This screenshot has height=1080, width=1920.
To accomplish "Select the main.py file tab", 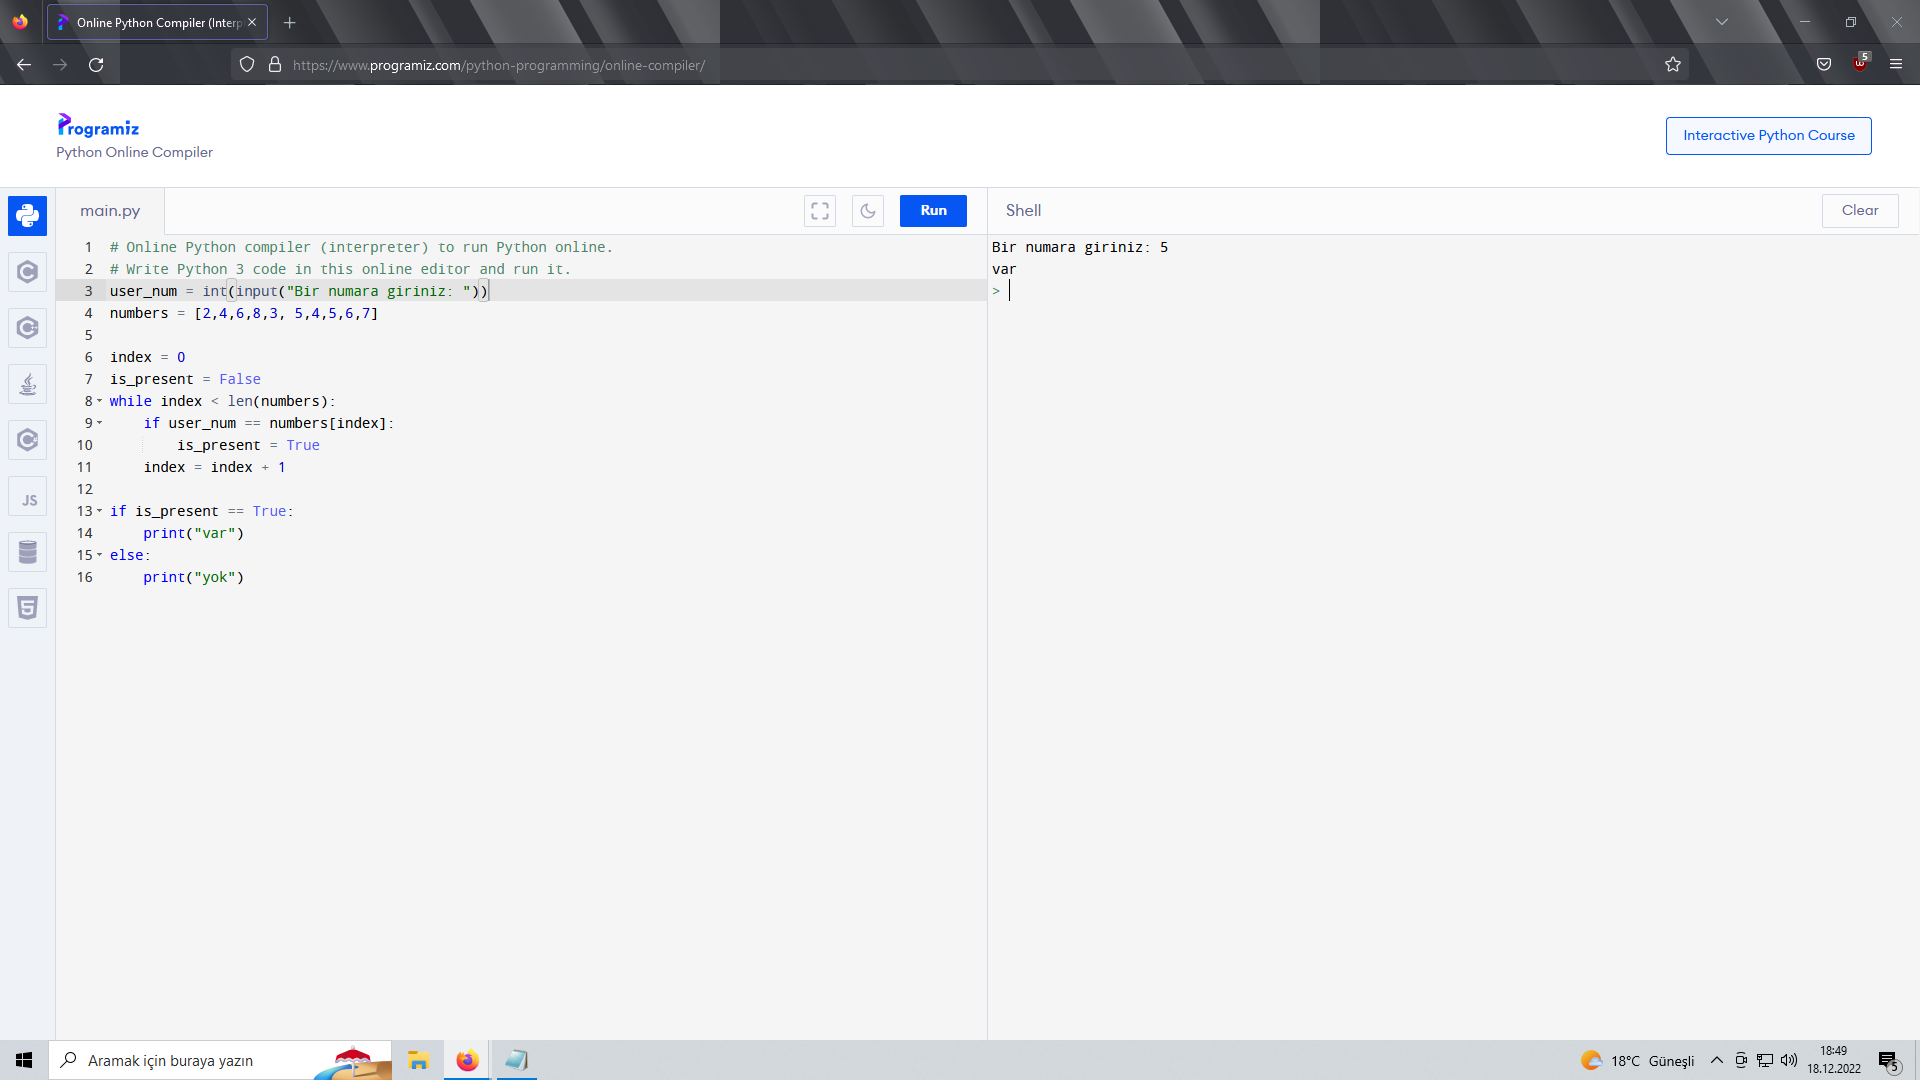I will (110, 211).
